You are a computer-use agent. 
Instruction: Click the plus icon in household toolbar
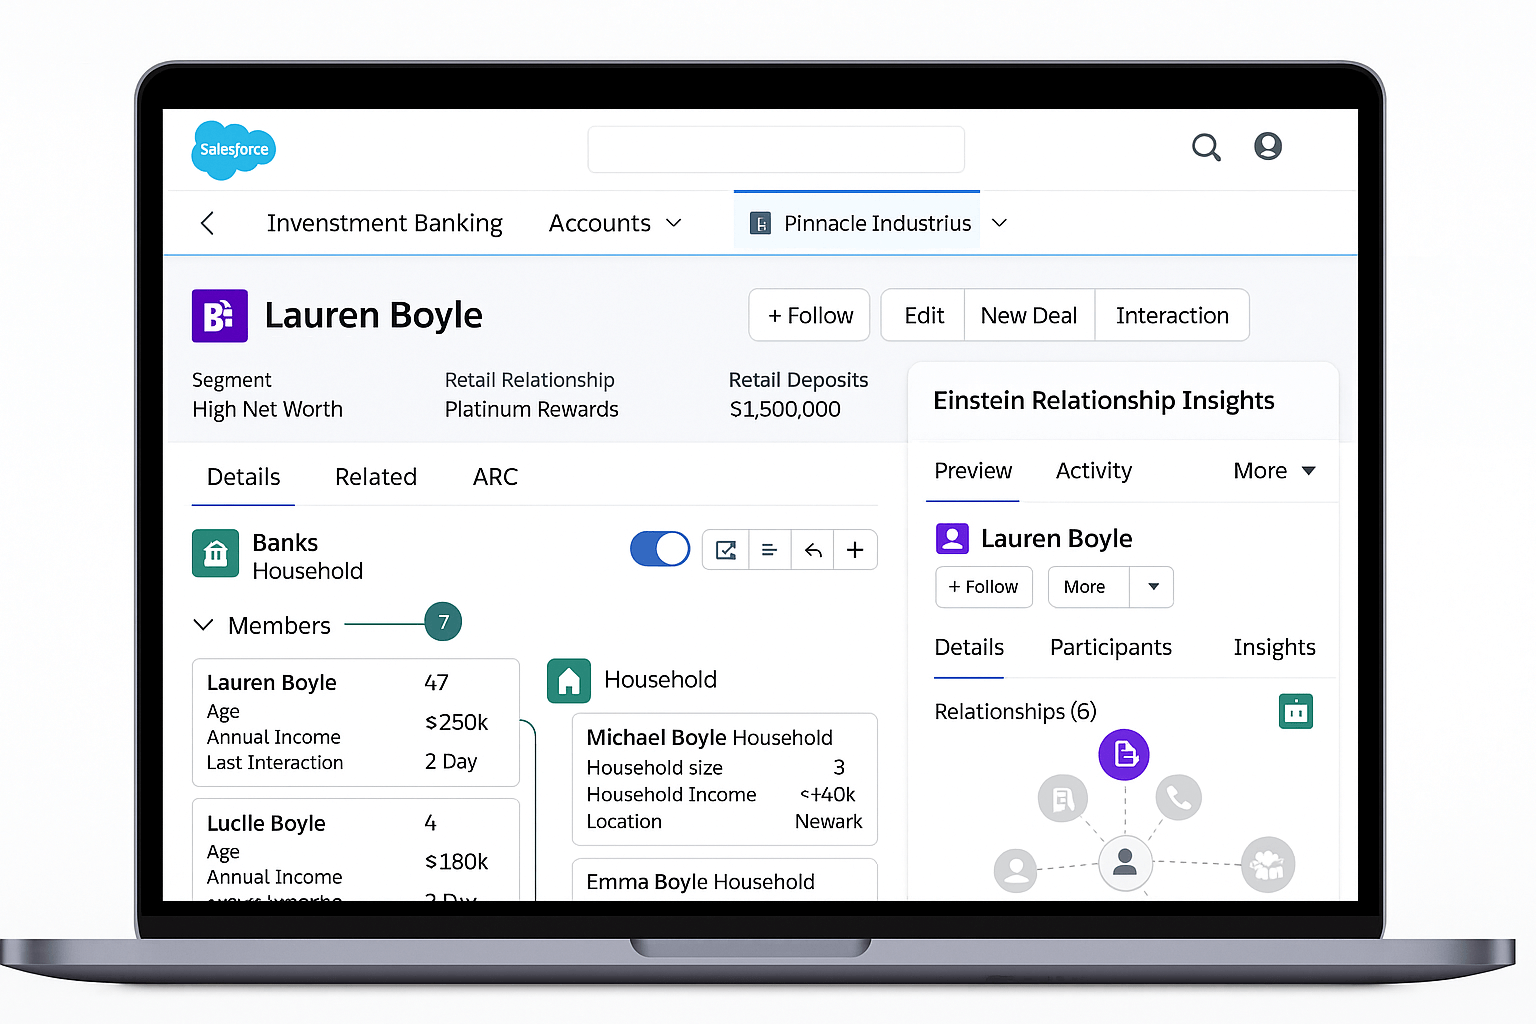pyautogui.click(x=855, y=550)
